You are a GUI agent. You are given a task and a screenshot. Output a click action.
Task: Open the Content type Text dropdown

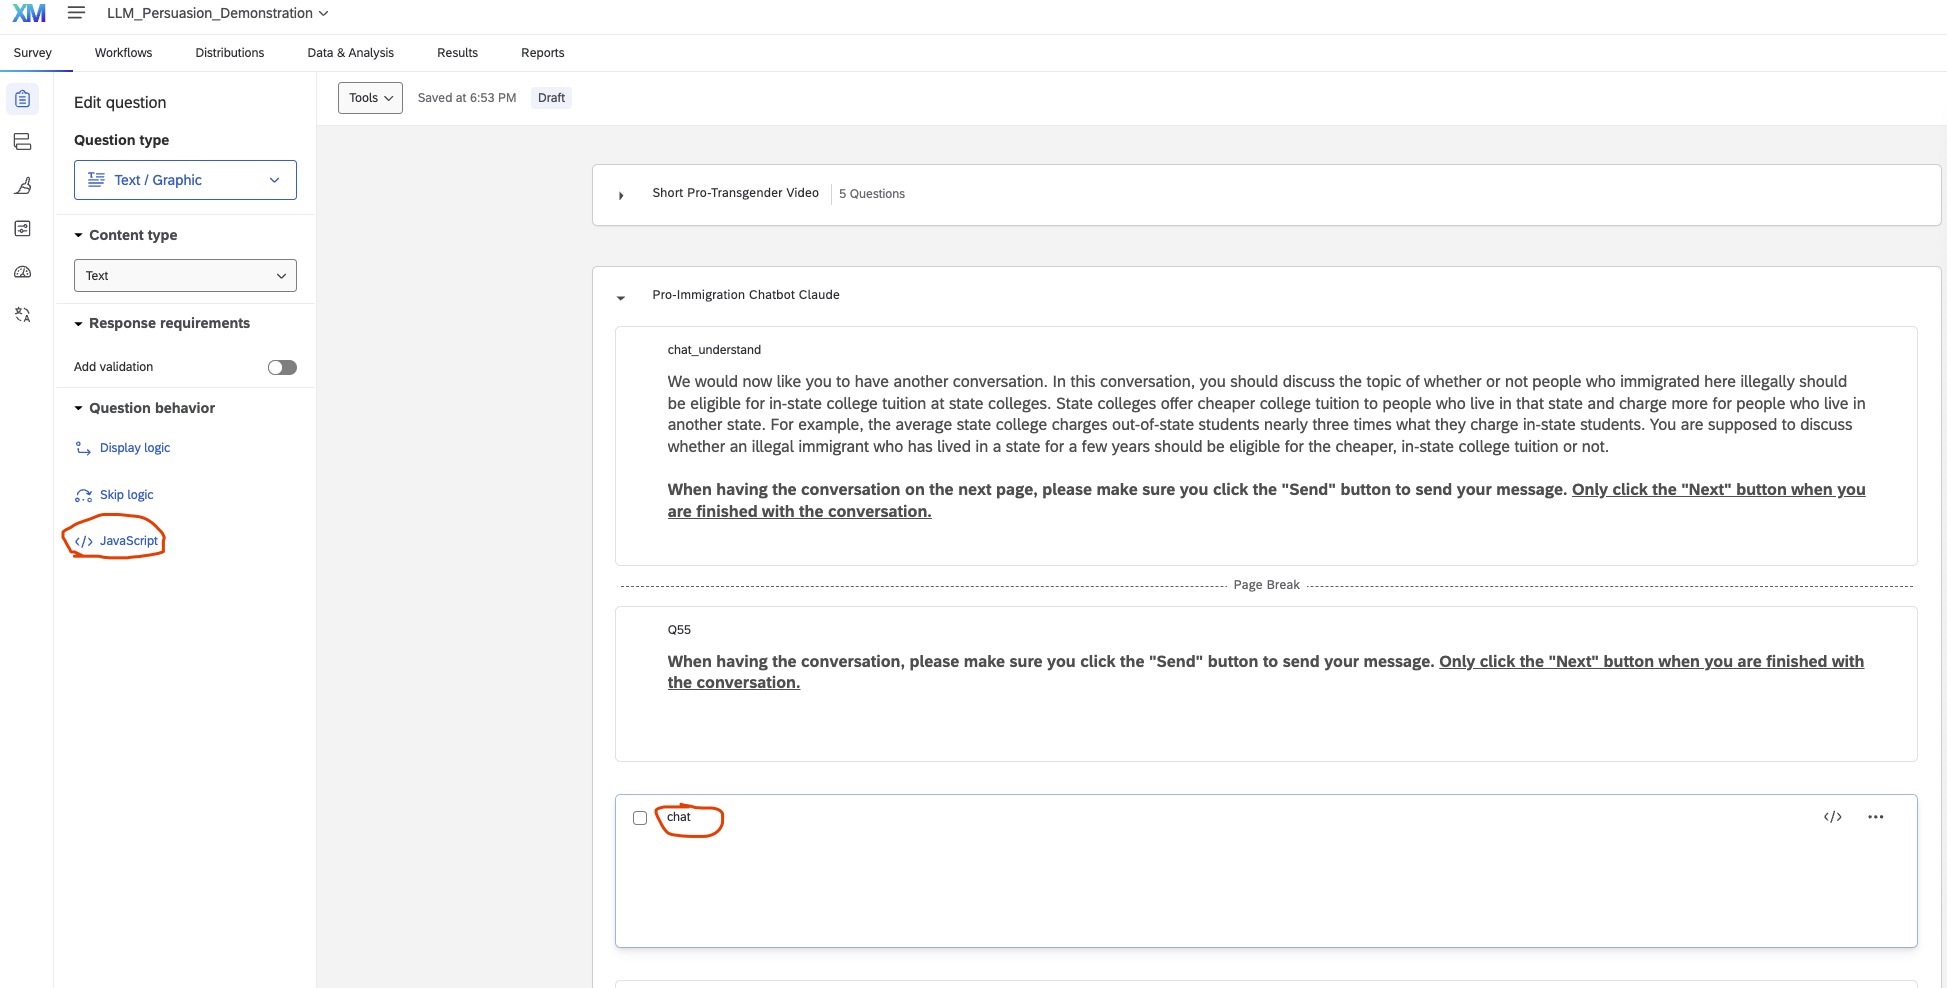coord(185,276)
